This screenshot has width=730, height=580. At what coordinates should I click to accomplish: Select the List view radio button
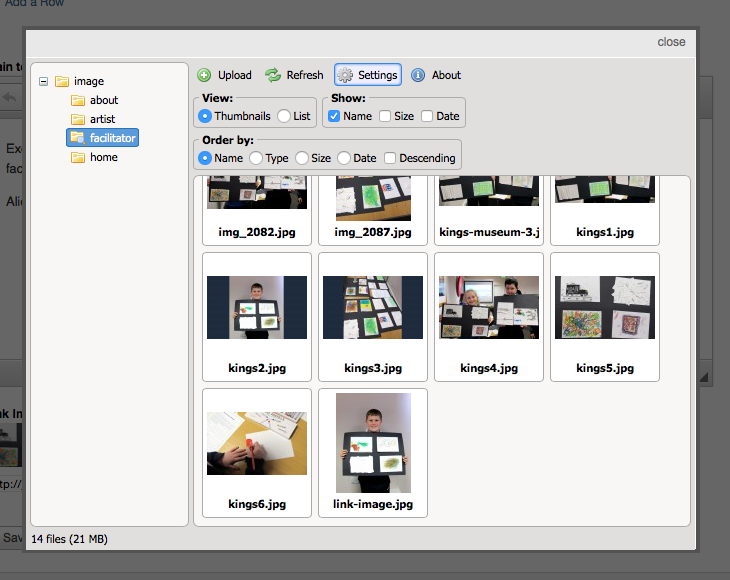click(284, 116)
